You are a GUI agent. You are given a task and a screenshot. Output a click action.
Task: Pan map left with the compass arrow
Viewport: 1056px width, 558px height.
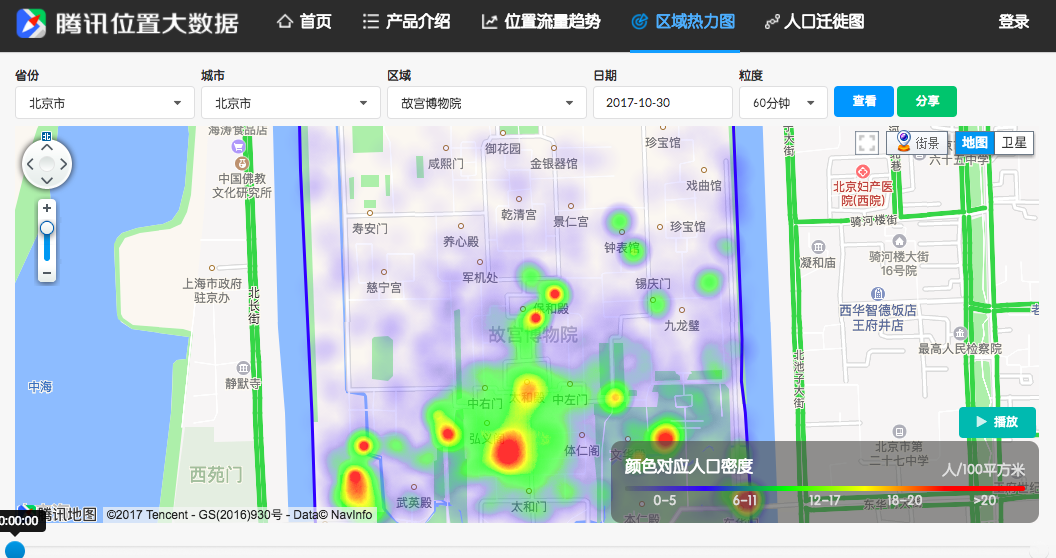tap(30, 164)
